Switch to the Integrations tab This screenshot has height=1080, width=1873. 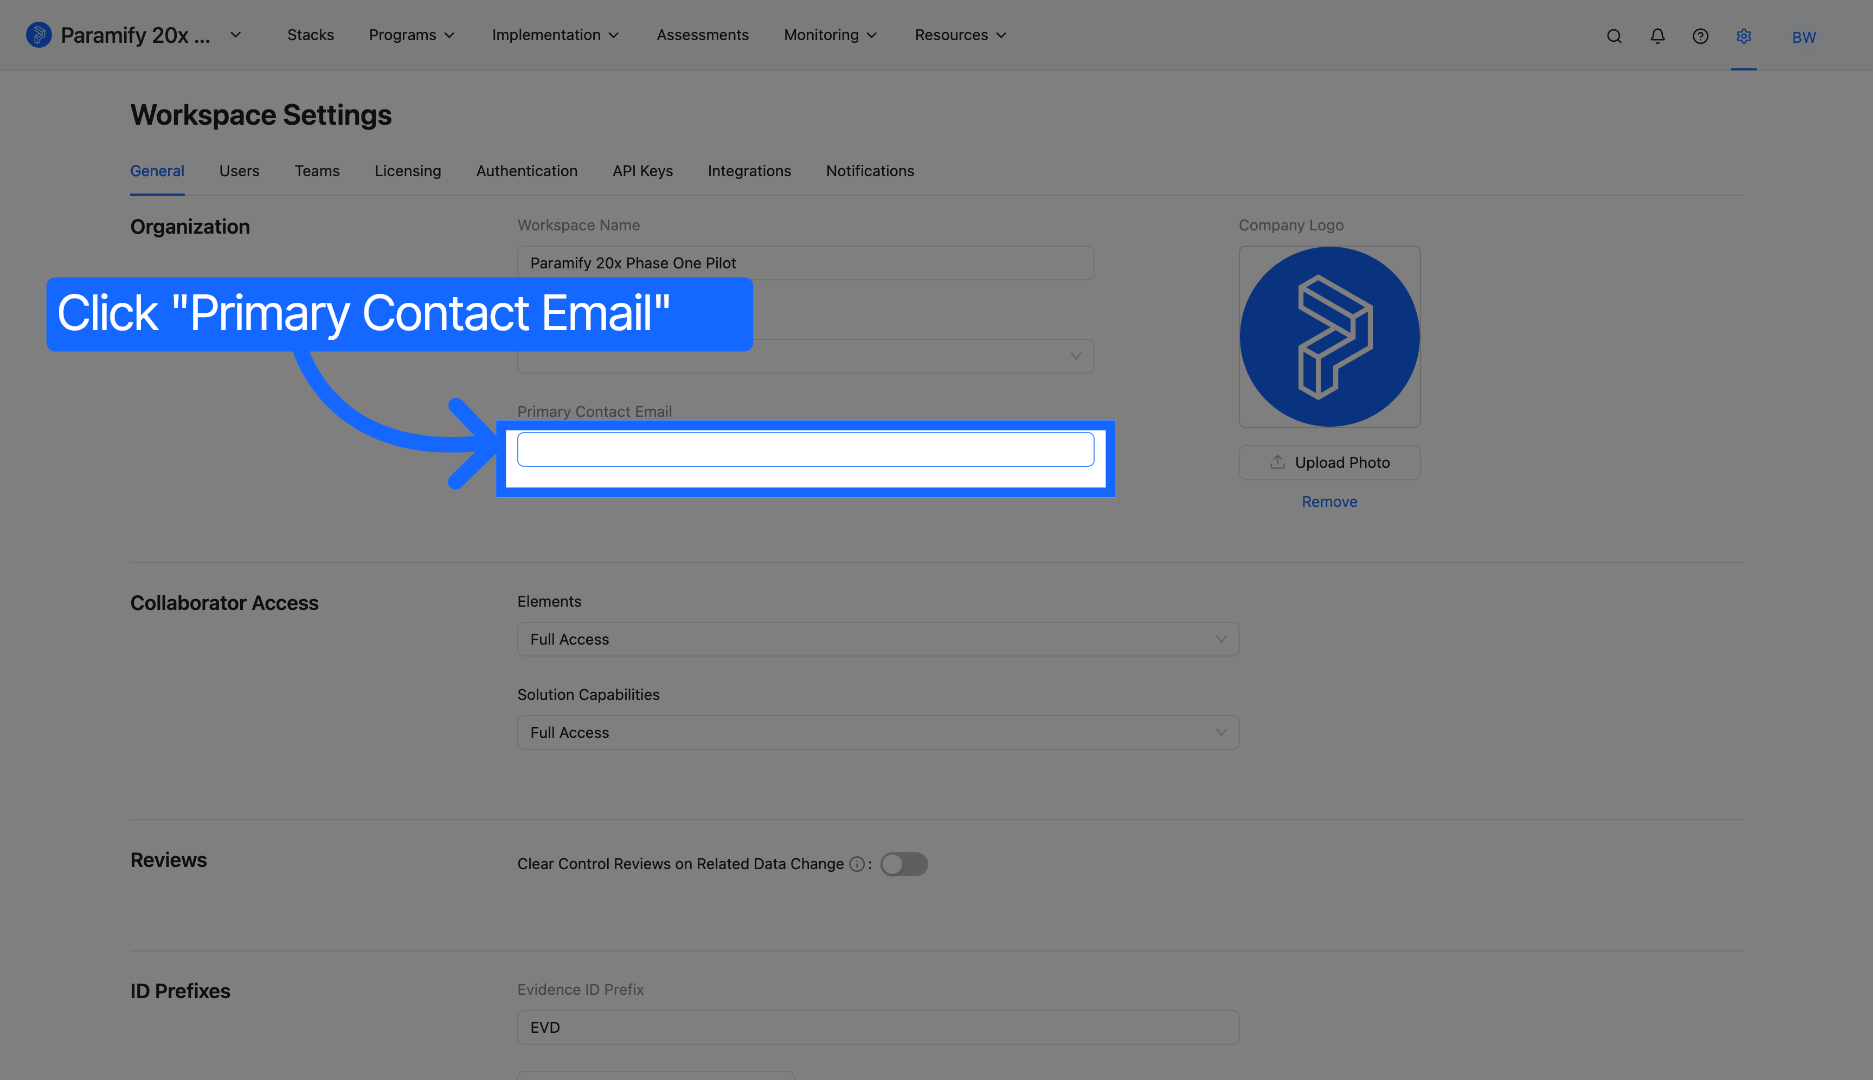click(749, 171)
